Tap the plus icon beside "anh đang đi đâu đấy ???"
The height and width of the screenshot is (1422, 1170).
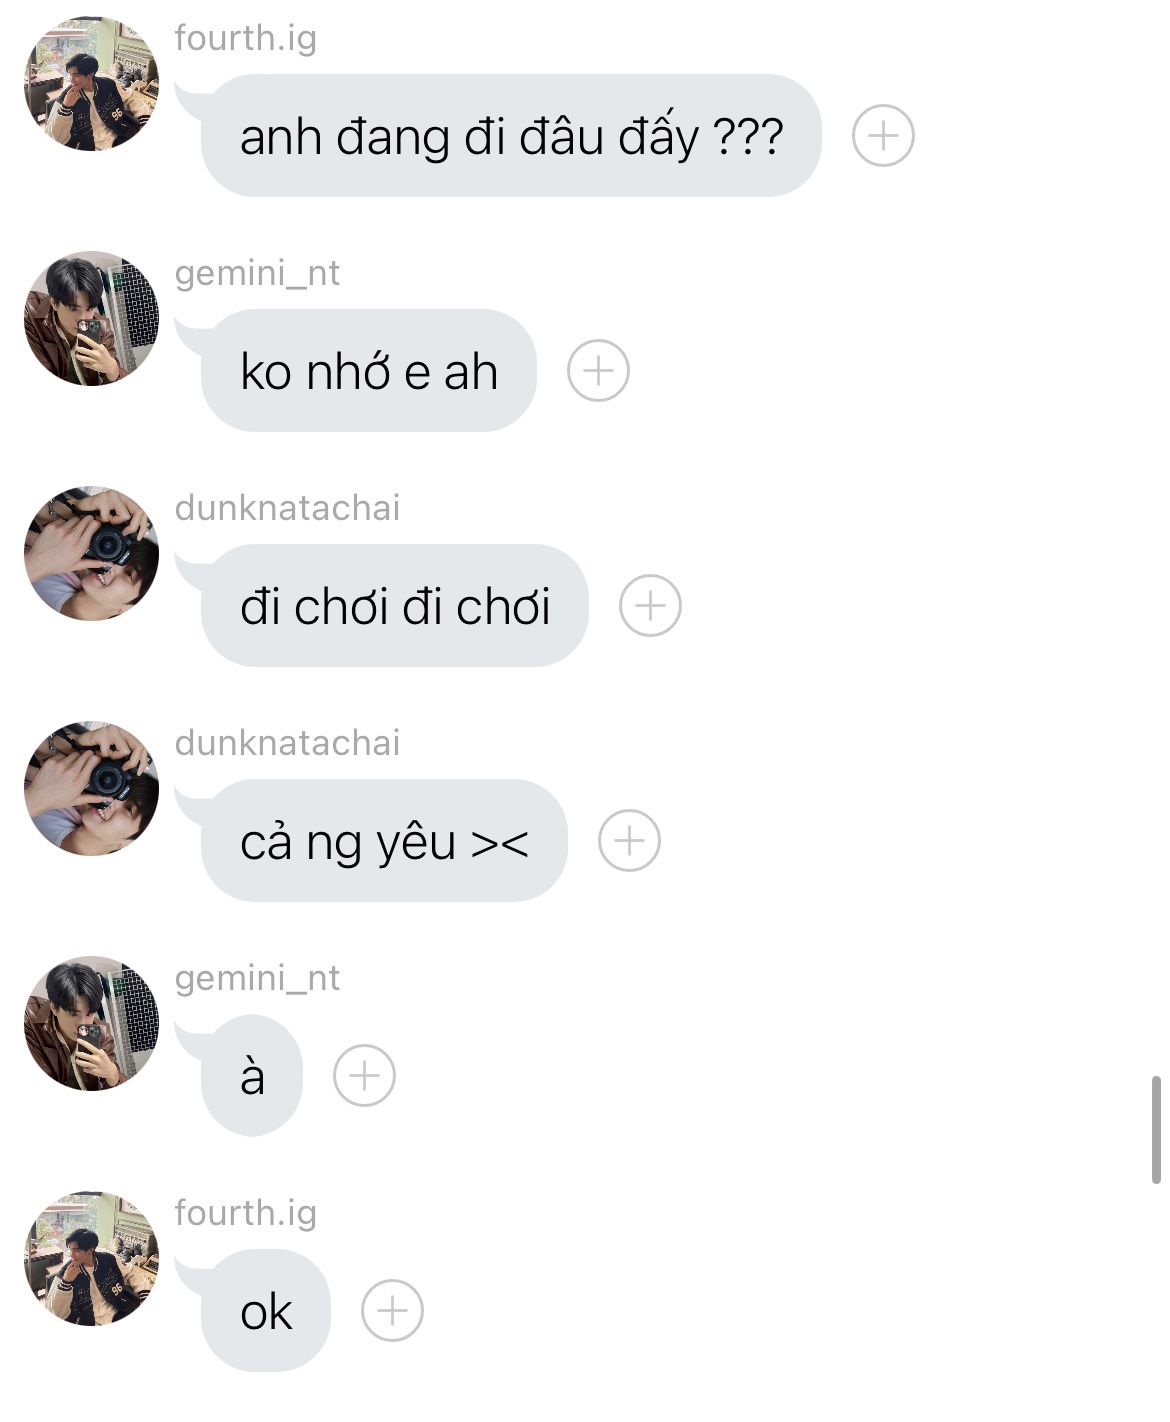[x=883, y=135]
